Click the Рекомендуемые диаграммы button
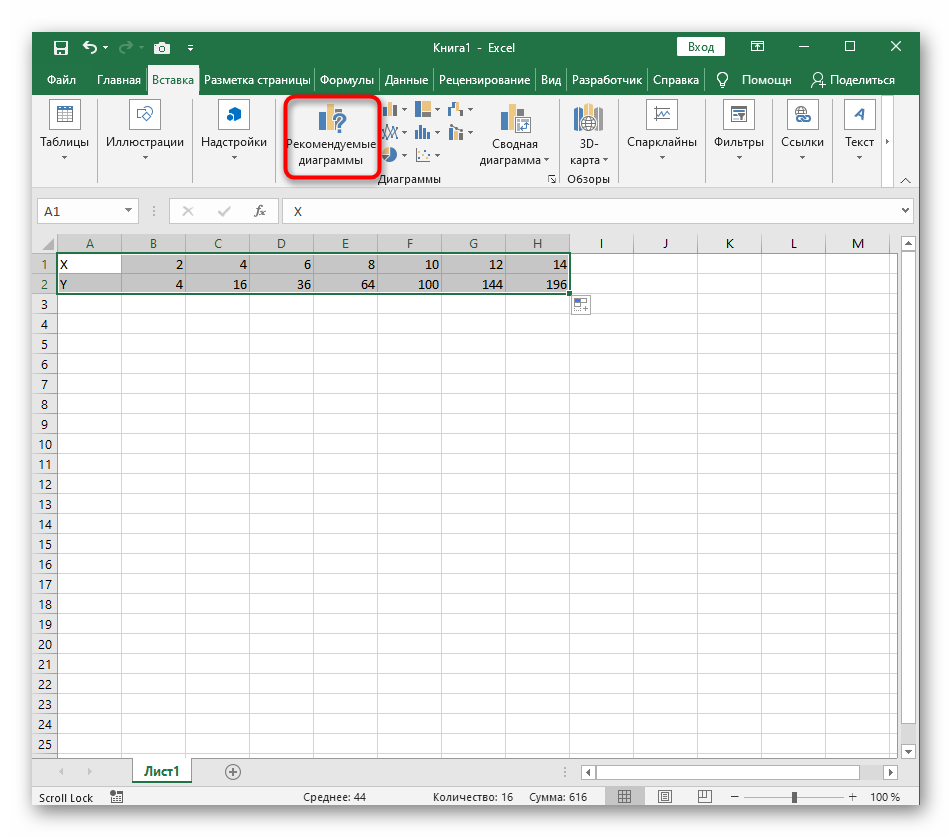This screenshot has width=952, height=837. [331, 137]
